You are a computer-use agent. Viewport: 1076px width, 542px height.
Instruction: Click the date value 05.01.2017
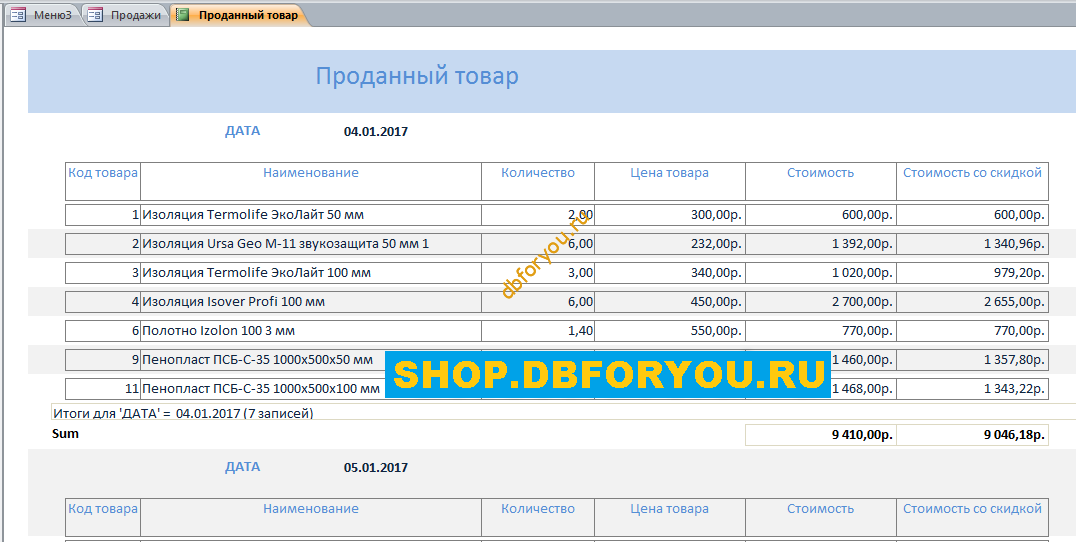(375, 468)
